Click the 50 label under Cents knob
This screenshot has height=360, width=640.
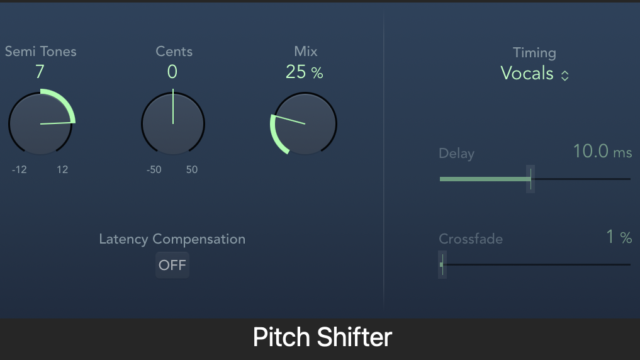[192, 169]
